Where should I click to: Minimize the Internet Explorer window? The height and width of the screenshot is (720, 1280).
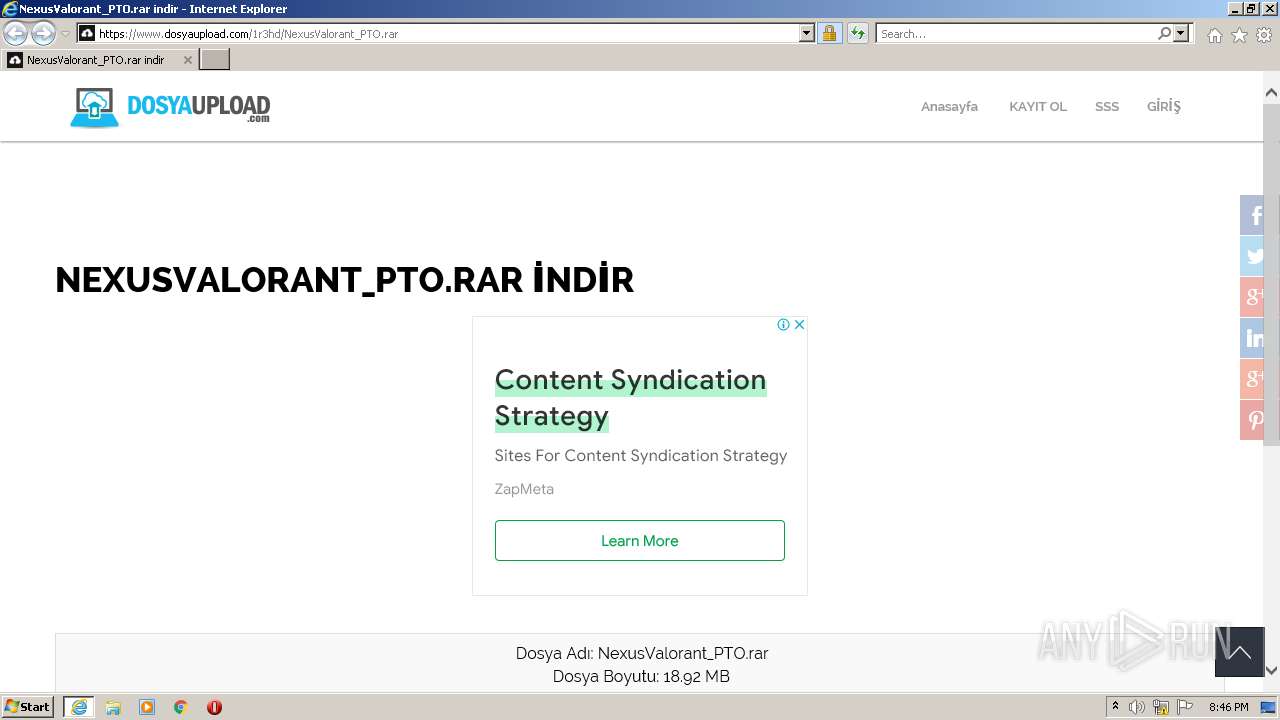[x=1234, y=8]
